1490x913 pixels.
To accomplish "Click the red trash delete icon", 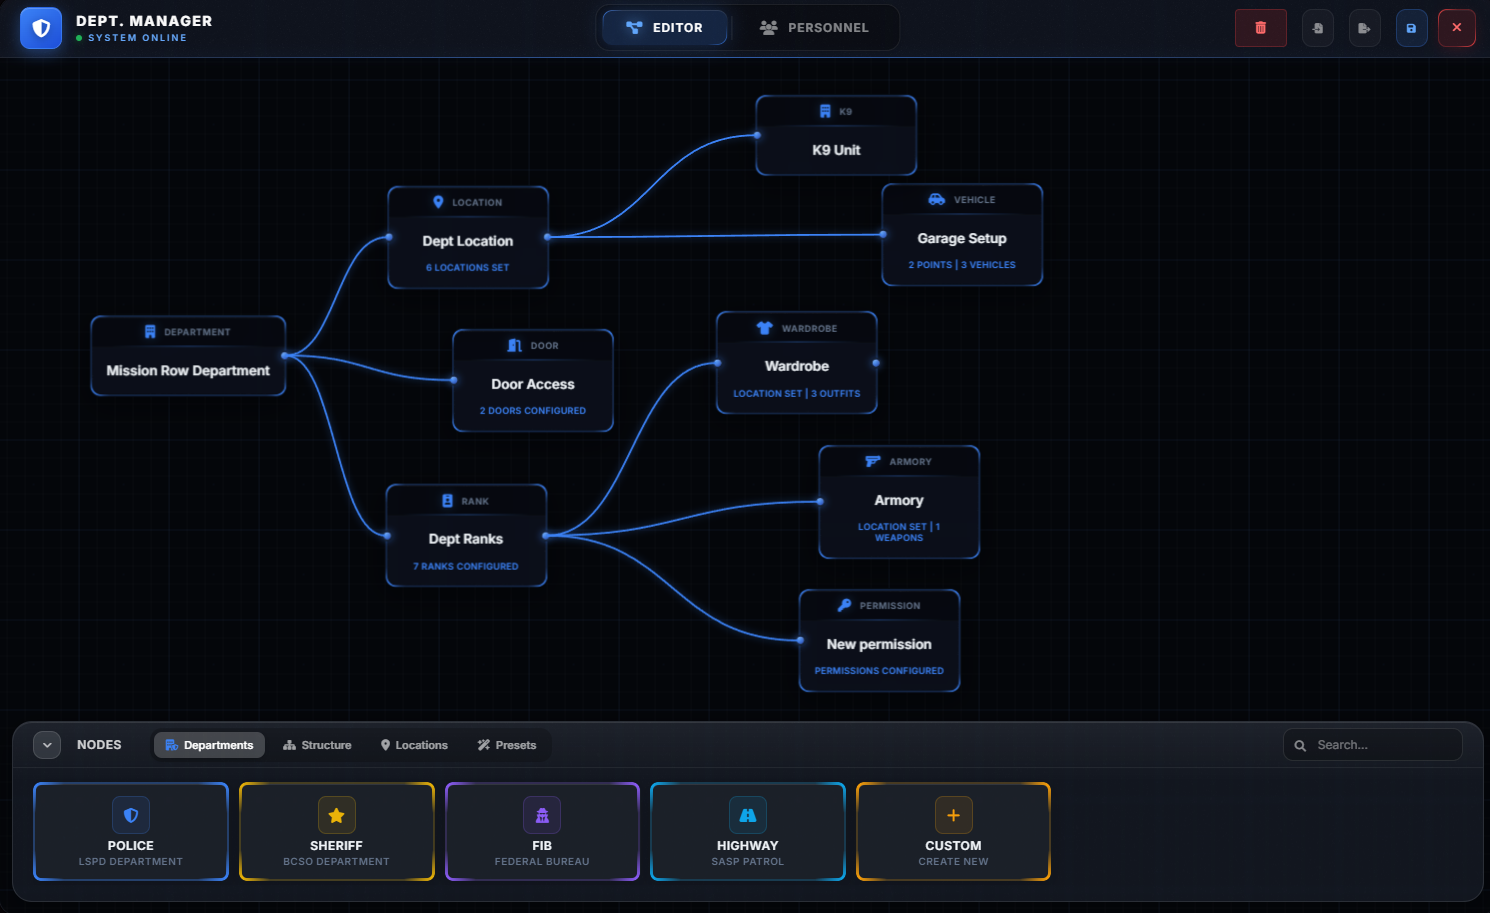I will (x=1260, y=28).
